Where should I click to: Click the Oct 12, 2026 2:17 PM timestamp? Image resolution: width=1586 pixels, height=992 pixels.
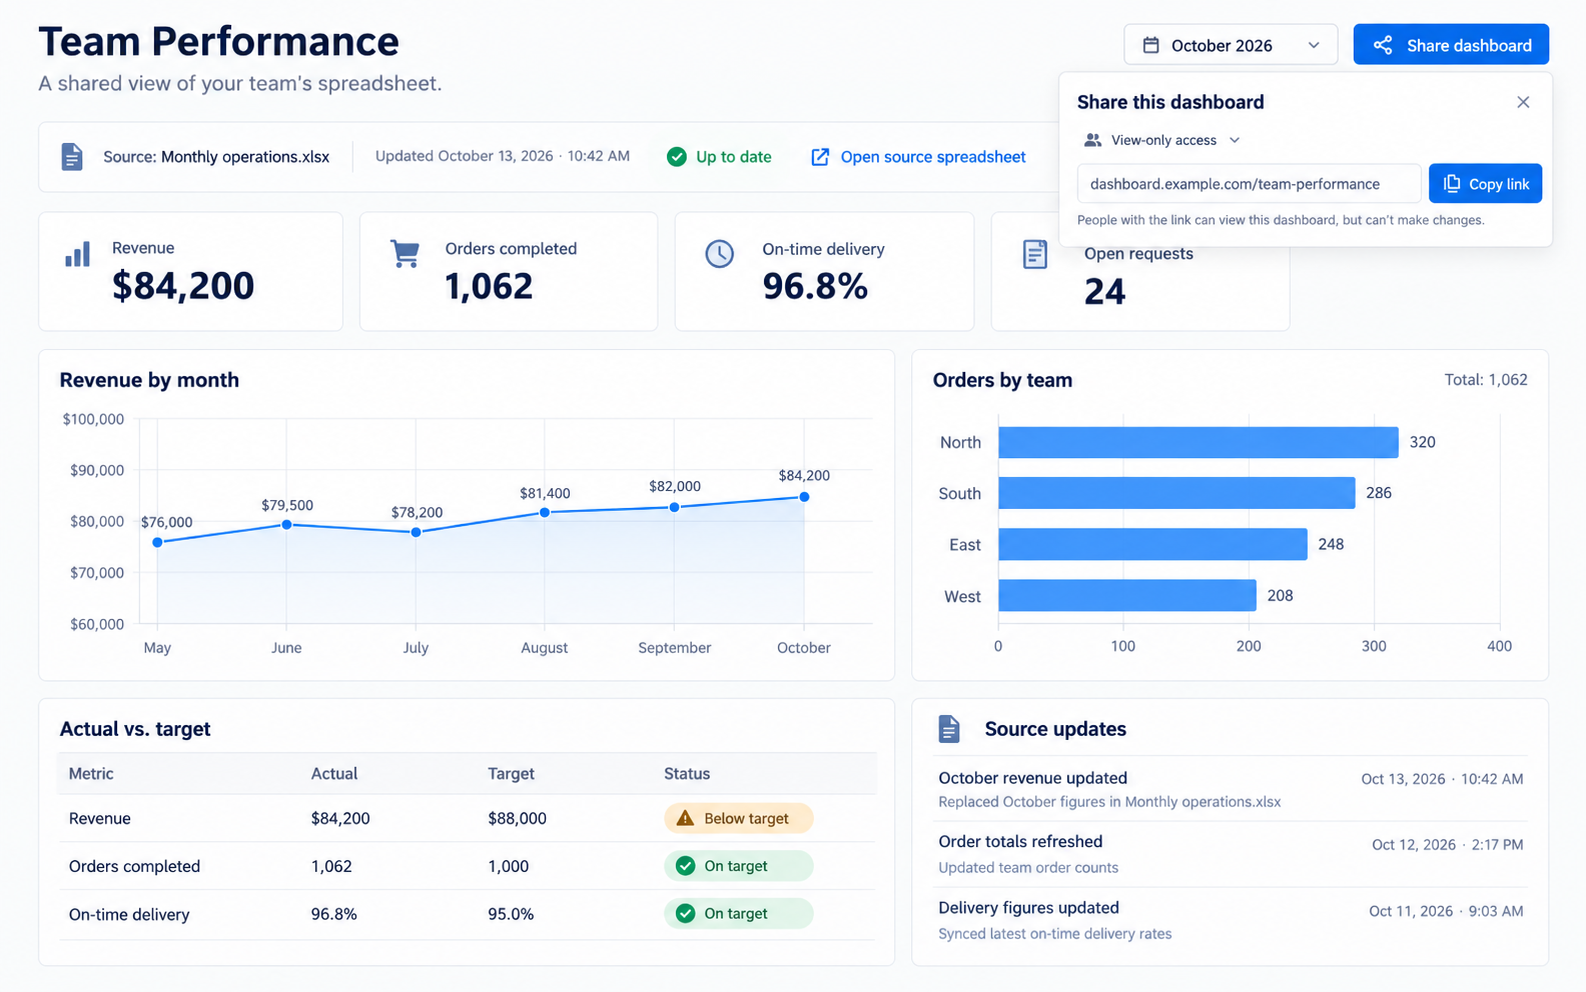point(1447,845)
